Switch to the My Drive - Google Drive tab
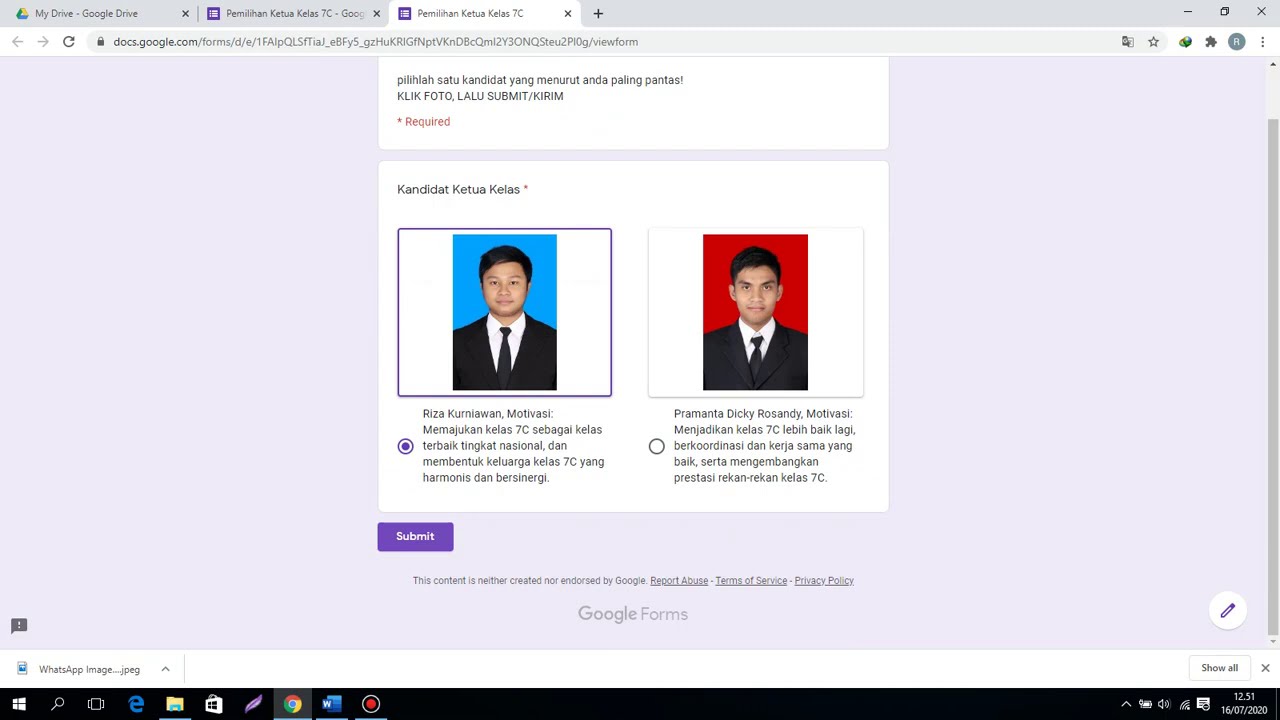The height and width of the screenshot is (720, 1280). point(100,13)
